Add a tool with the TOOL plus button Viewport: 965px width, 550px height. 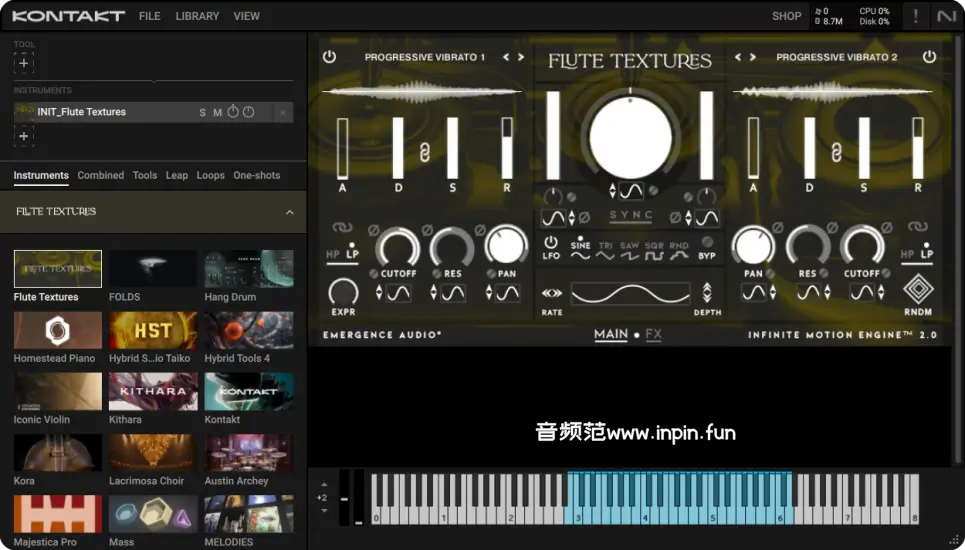pyautogui.click(x=23, y=63)
